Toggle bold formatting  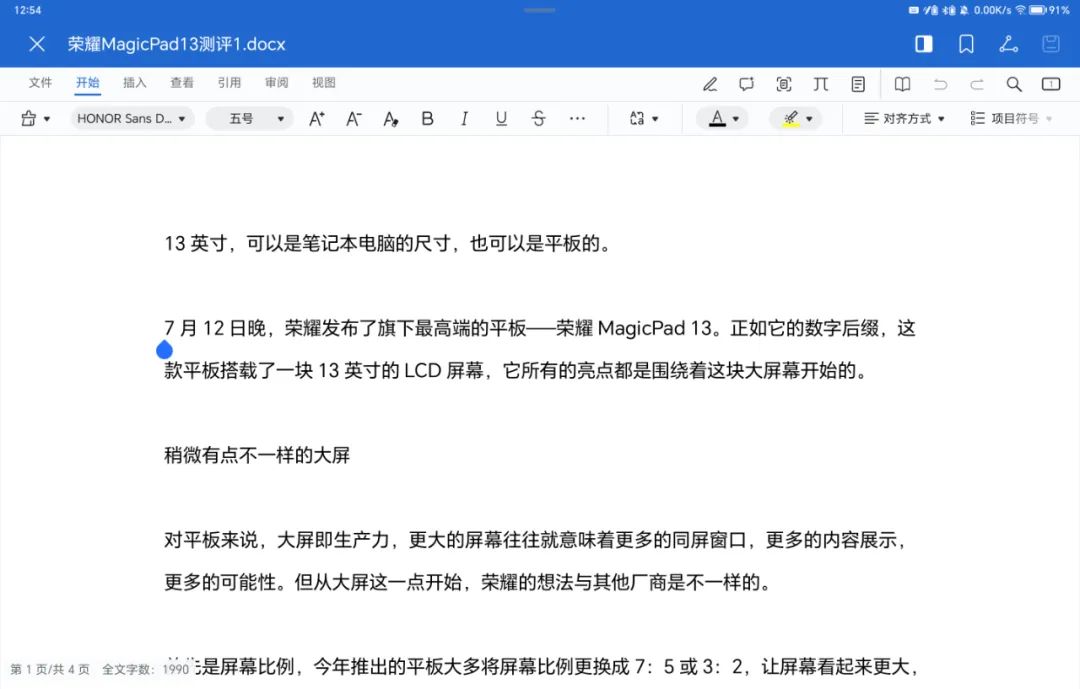point(427,118)
